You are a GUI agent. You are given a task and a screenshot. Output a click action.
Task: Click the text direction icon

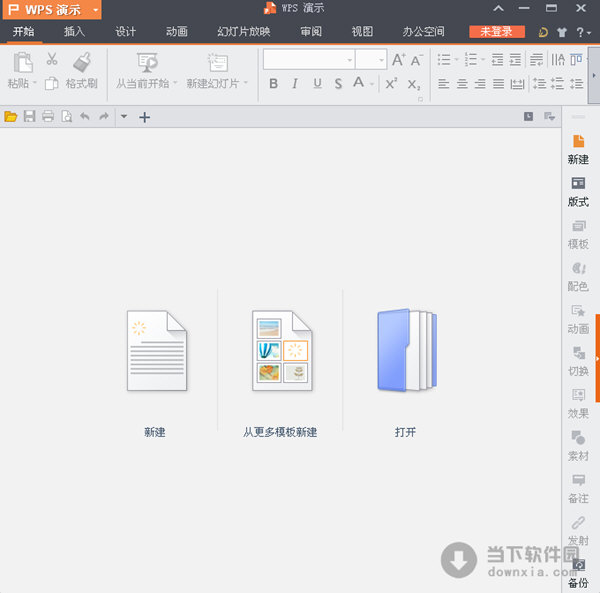point(558,60)
